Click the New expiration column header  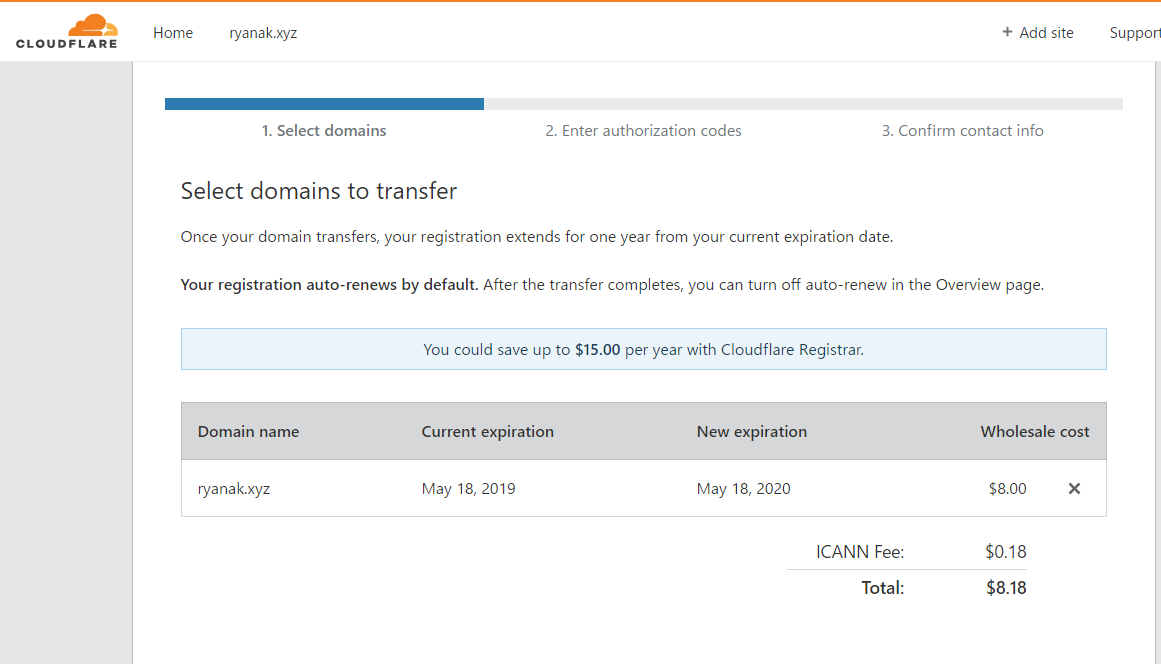[x=752, y=432]
